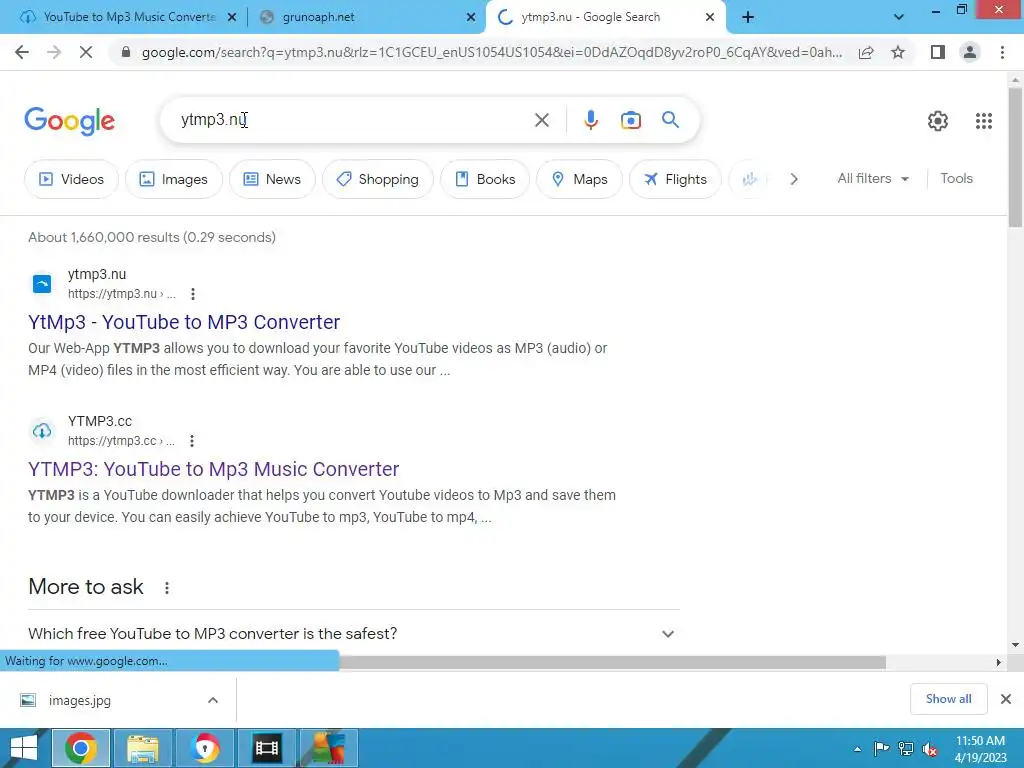Viewport: 1024px width, 768px height.
Task: Clear the Google search box text
Action: (x=541, y=120)
